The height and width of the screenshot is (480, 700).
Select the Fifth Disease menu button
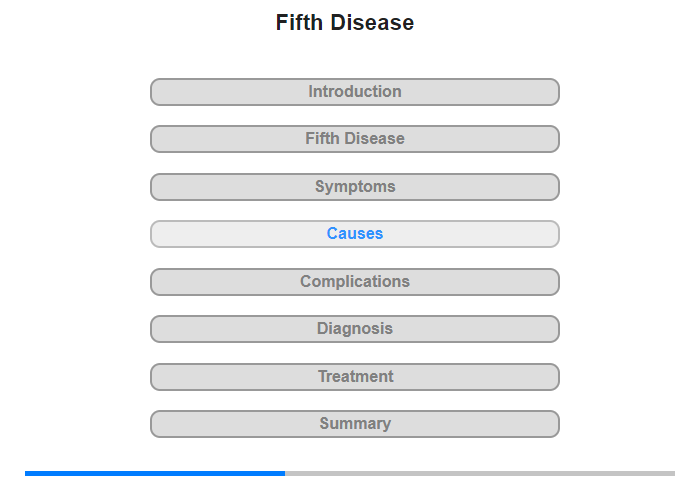click(x=355, y=139)
